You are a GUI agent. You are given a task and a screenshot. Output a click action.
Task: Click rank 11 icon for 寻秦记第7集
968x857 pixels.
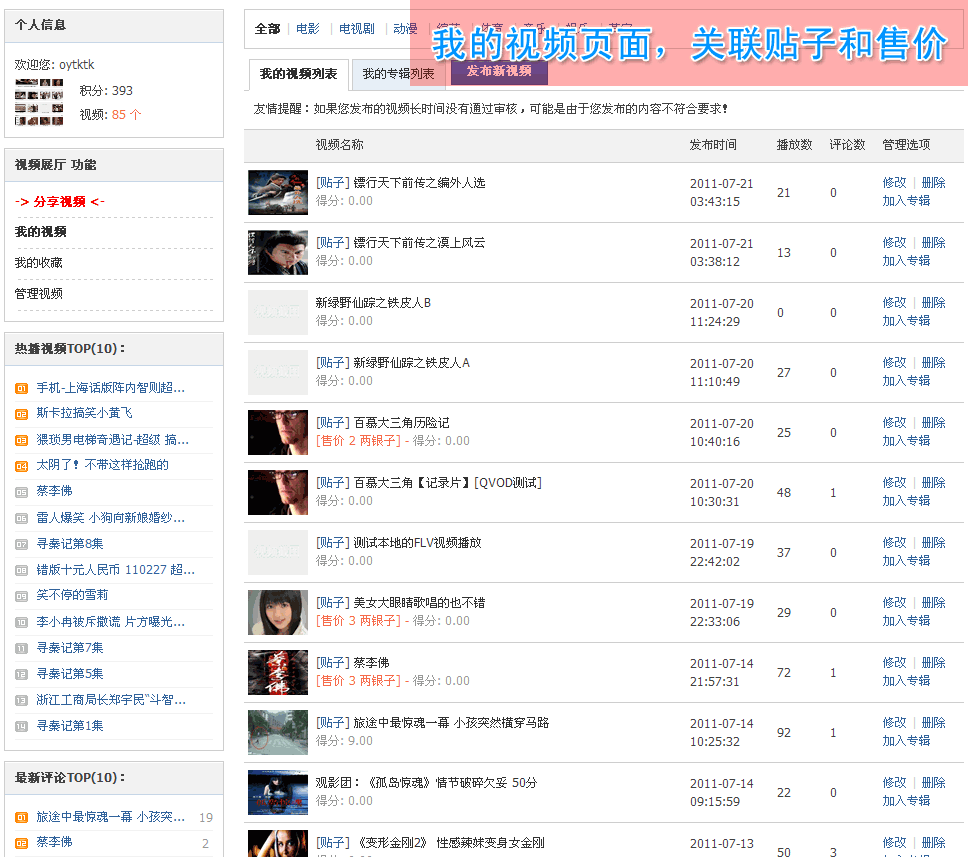22,648
